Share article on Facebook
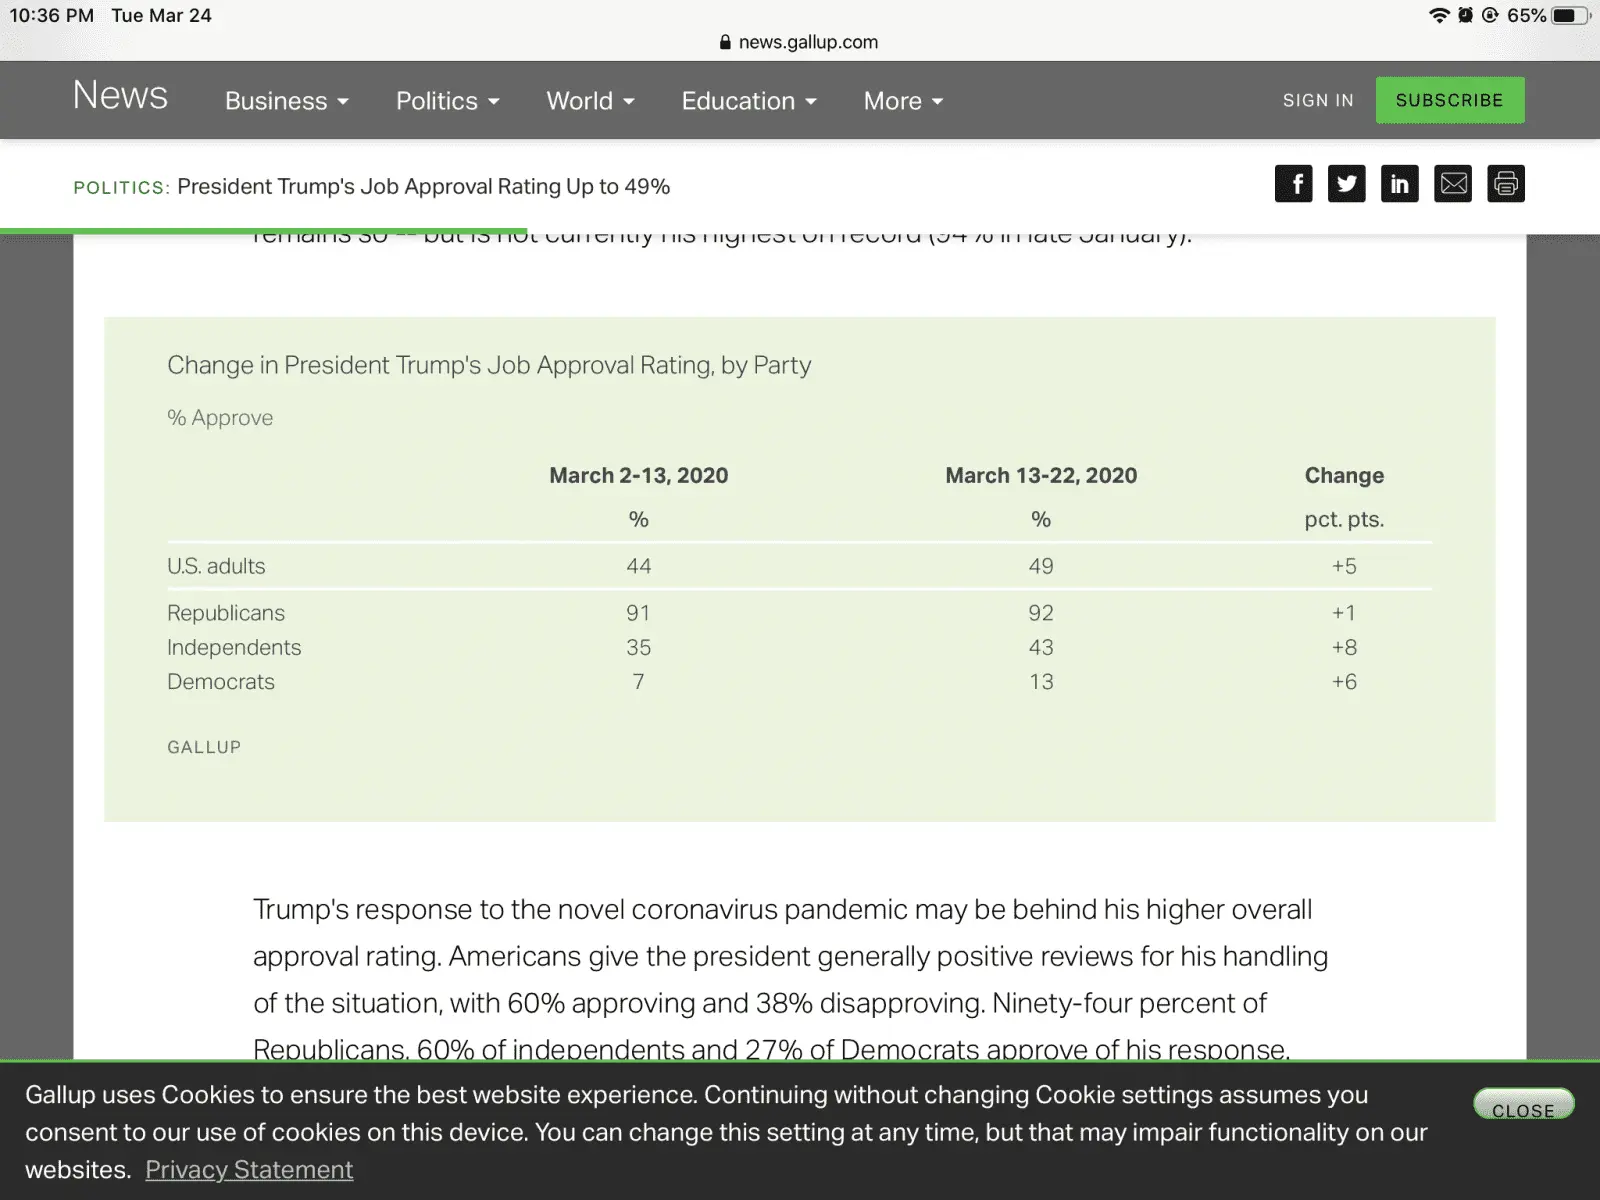1600x1200 pixels. tap(1293, 184)
